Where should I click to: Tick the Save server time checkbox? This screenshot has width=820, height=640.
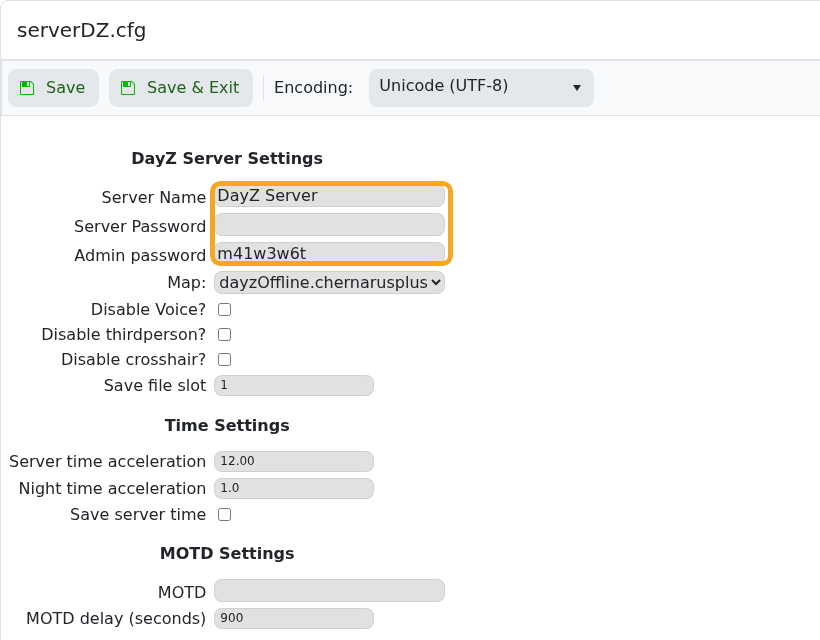(224, 515)
